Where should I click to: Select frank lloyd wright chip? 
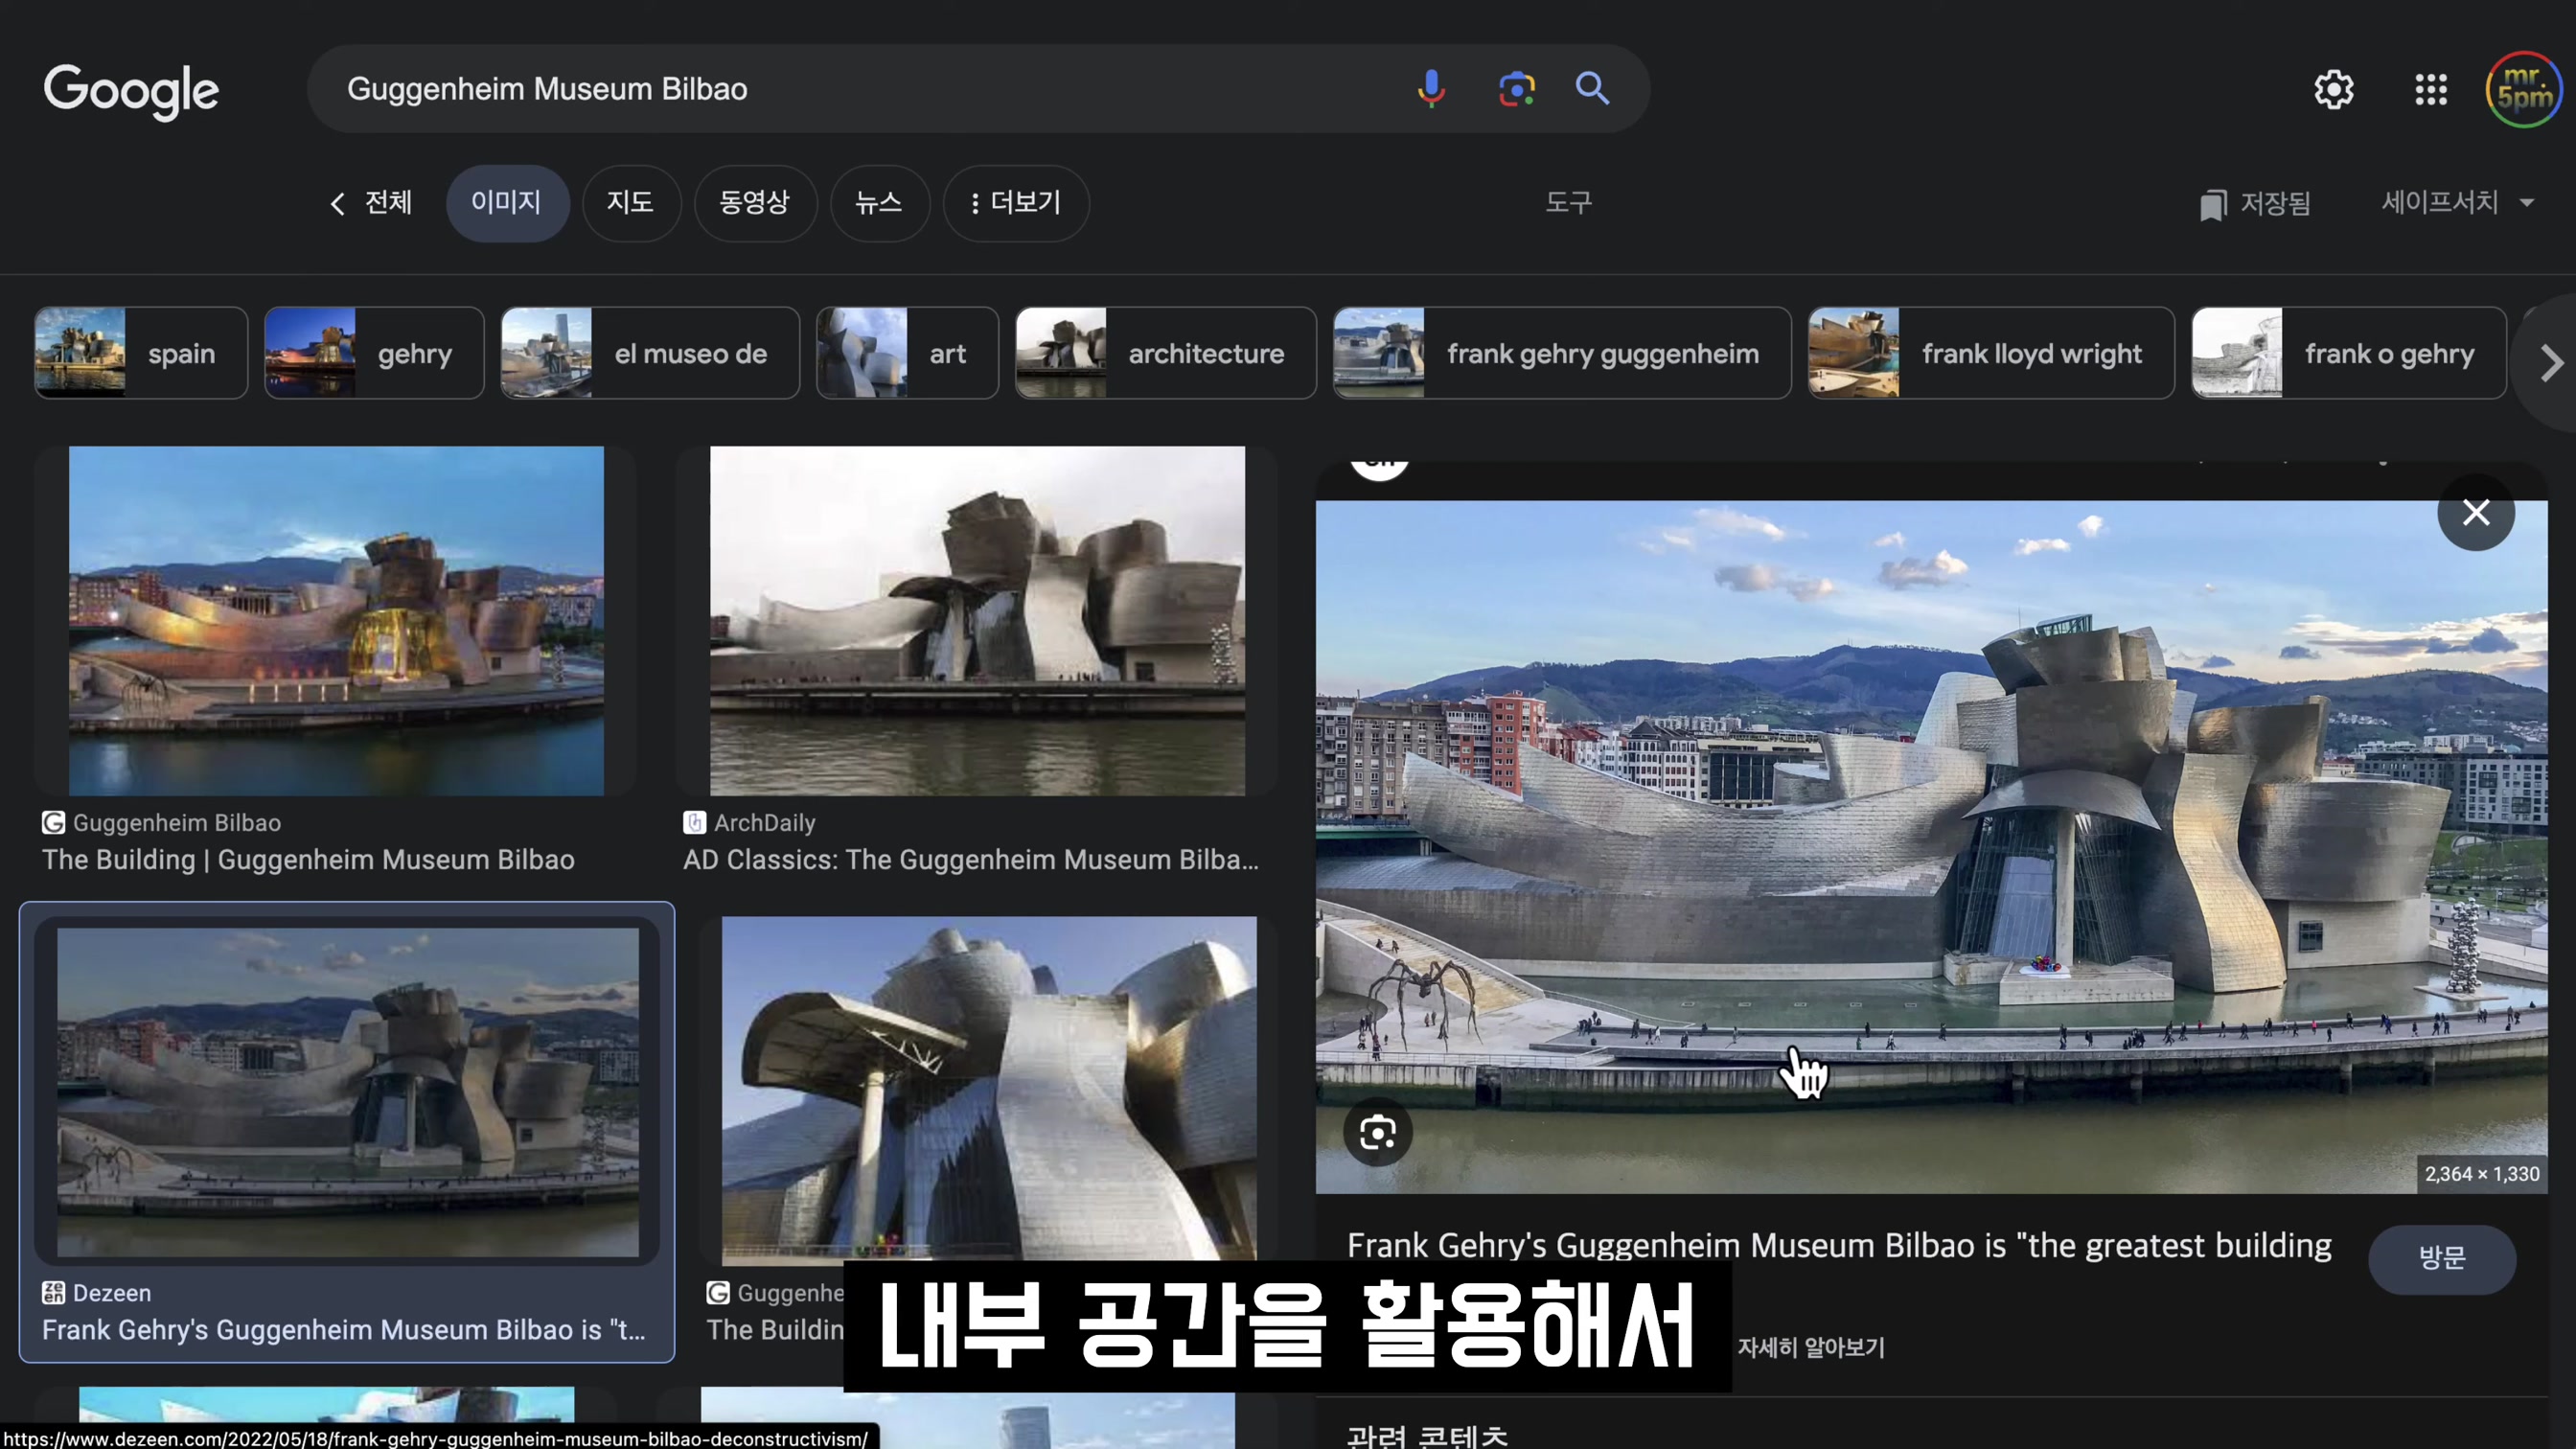tap(1991, 353)
